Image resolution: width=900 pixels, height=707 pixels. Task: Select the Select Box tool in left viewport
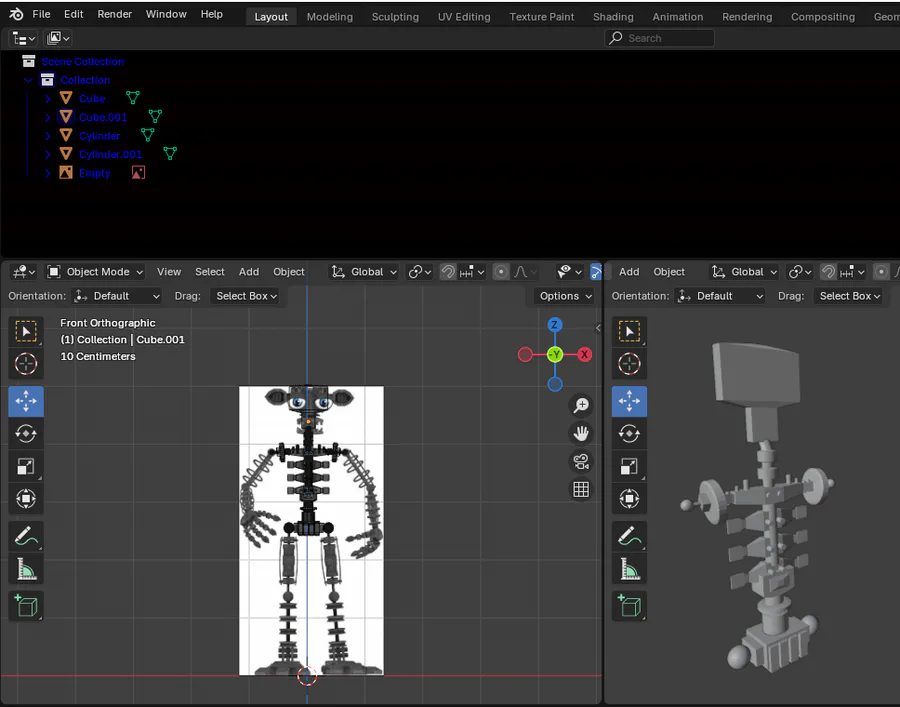26,332
